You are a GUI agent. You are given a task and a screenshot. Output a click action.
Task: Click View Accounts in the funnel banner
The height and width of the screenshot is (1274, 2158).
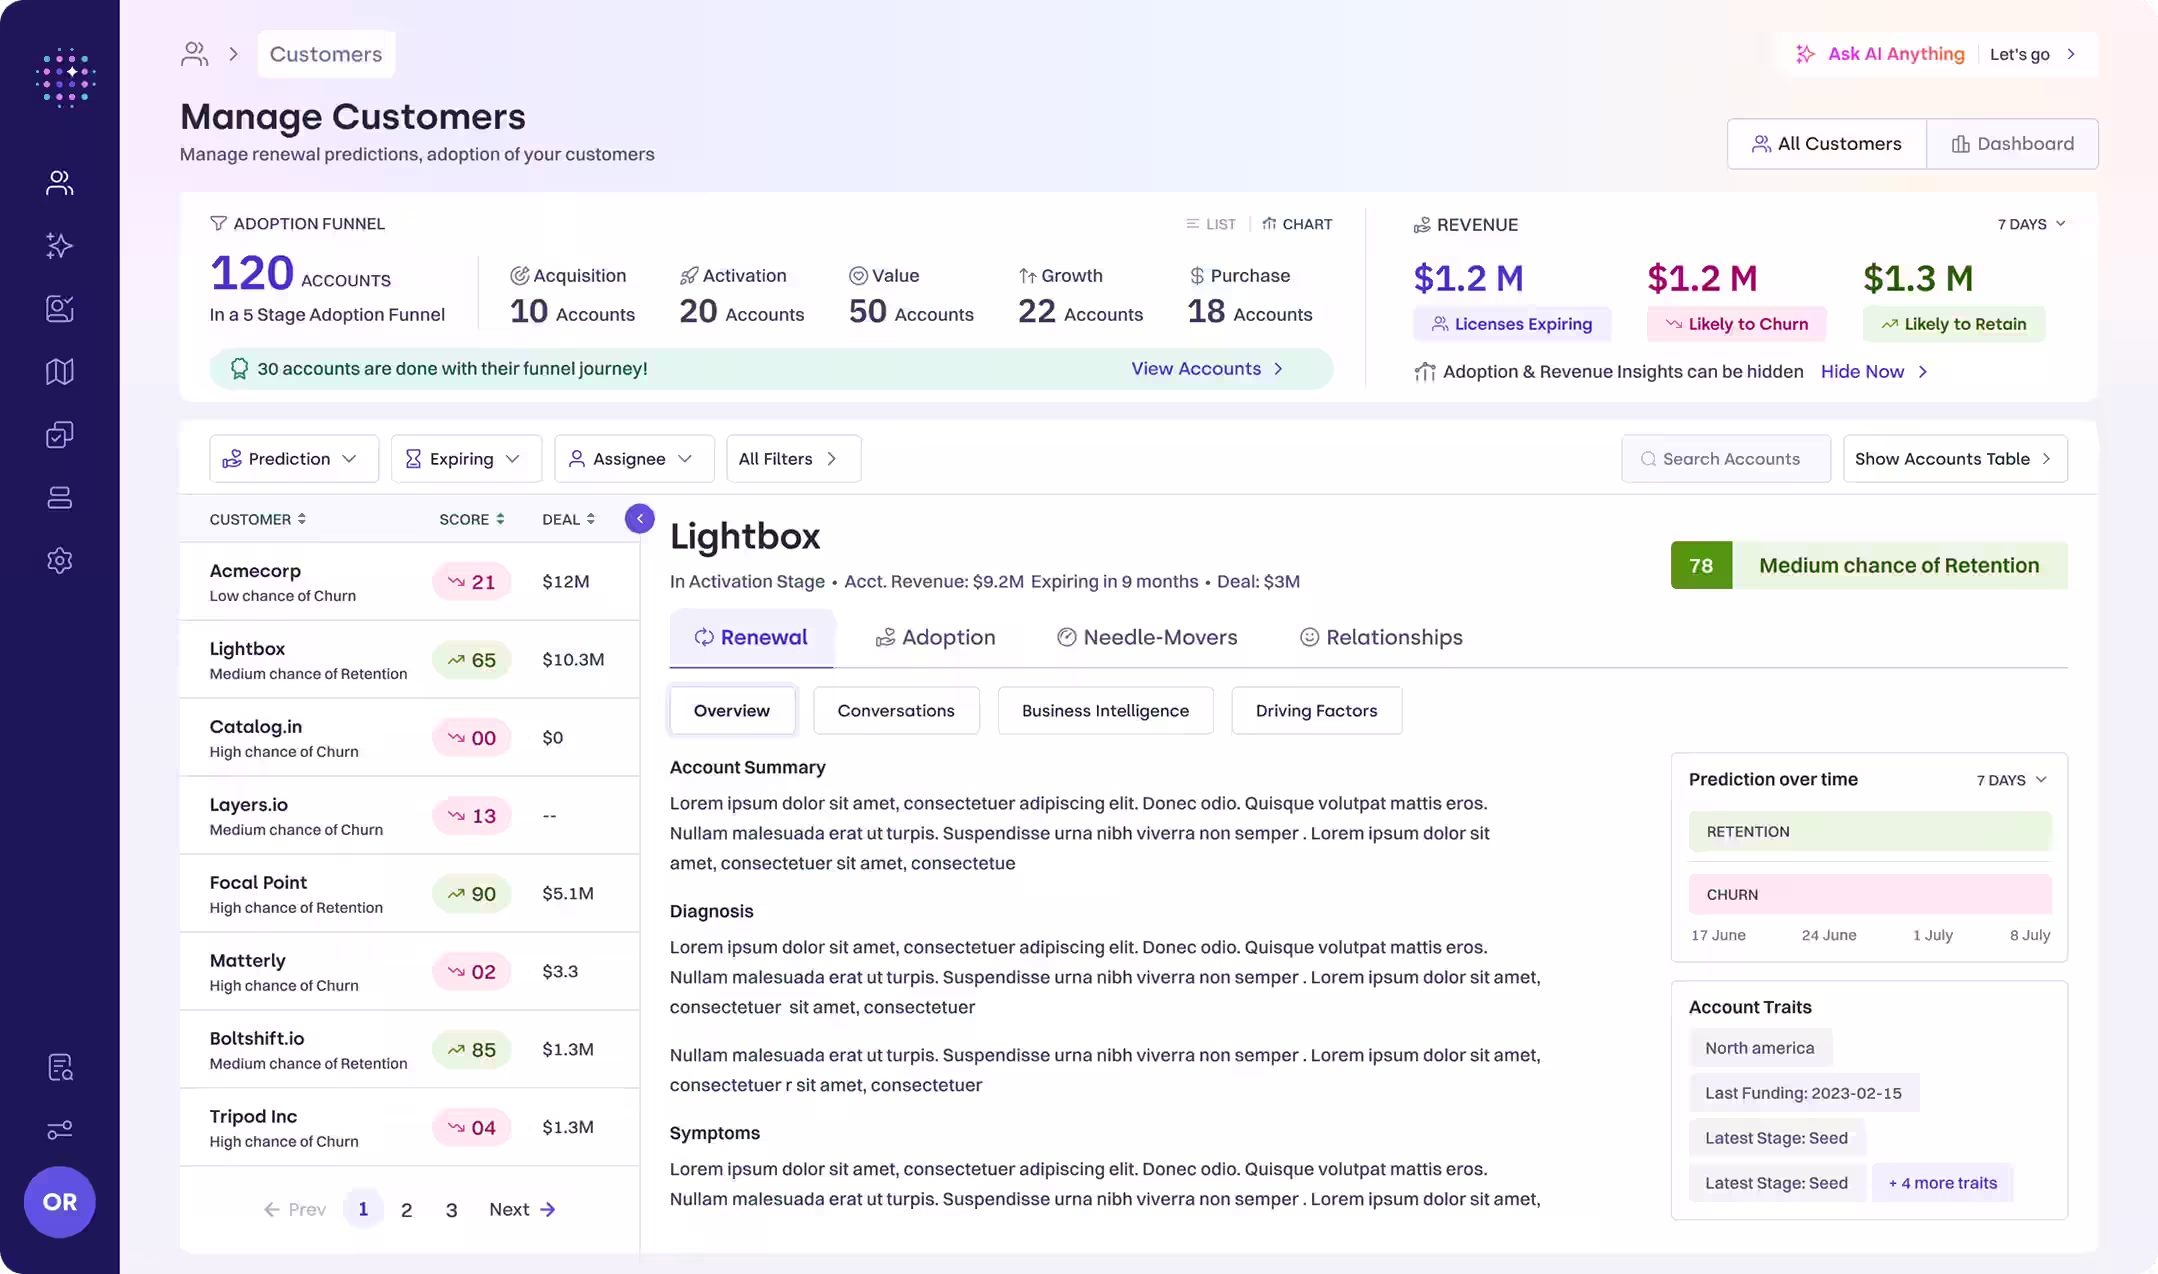(x=1206, y=368)
